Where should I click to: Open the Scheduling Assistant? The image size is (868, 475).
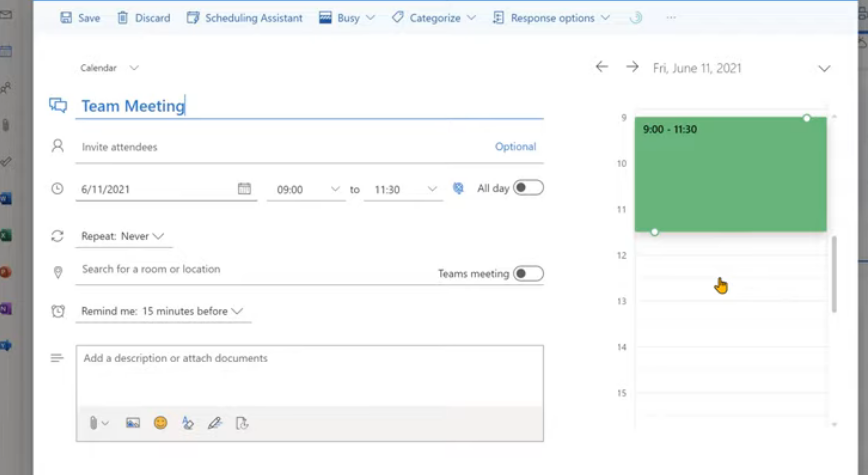point(245,18)
